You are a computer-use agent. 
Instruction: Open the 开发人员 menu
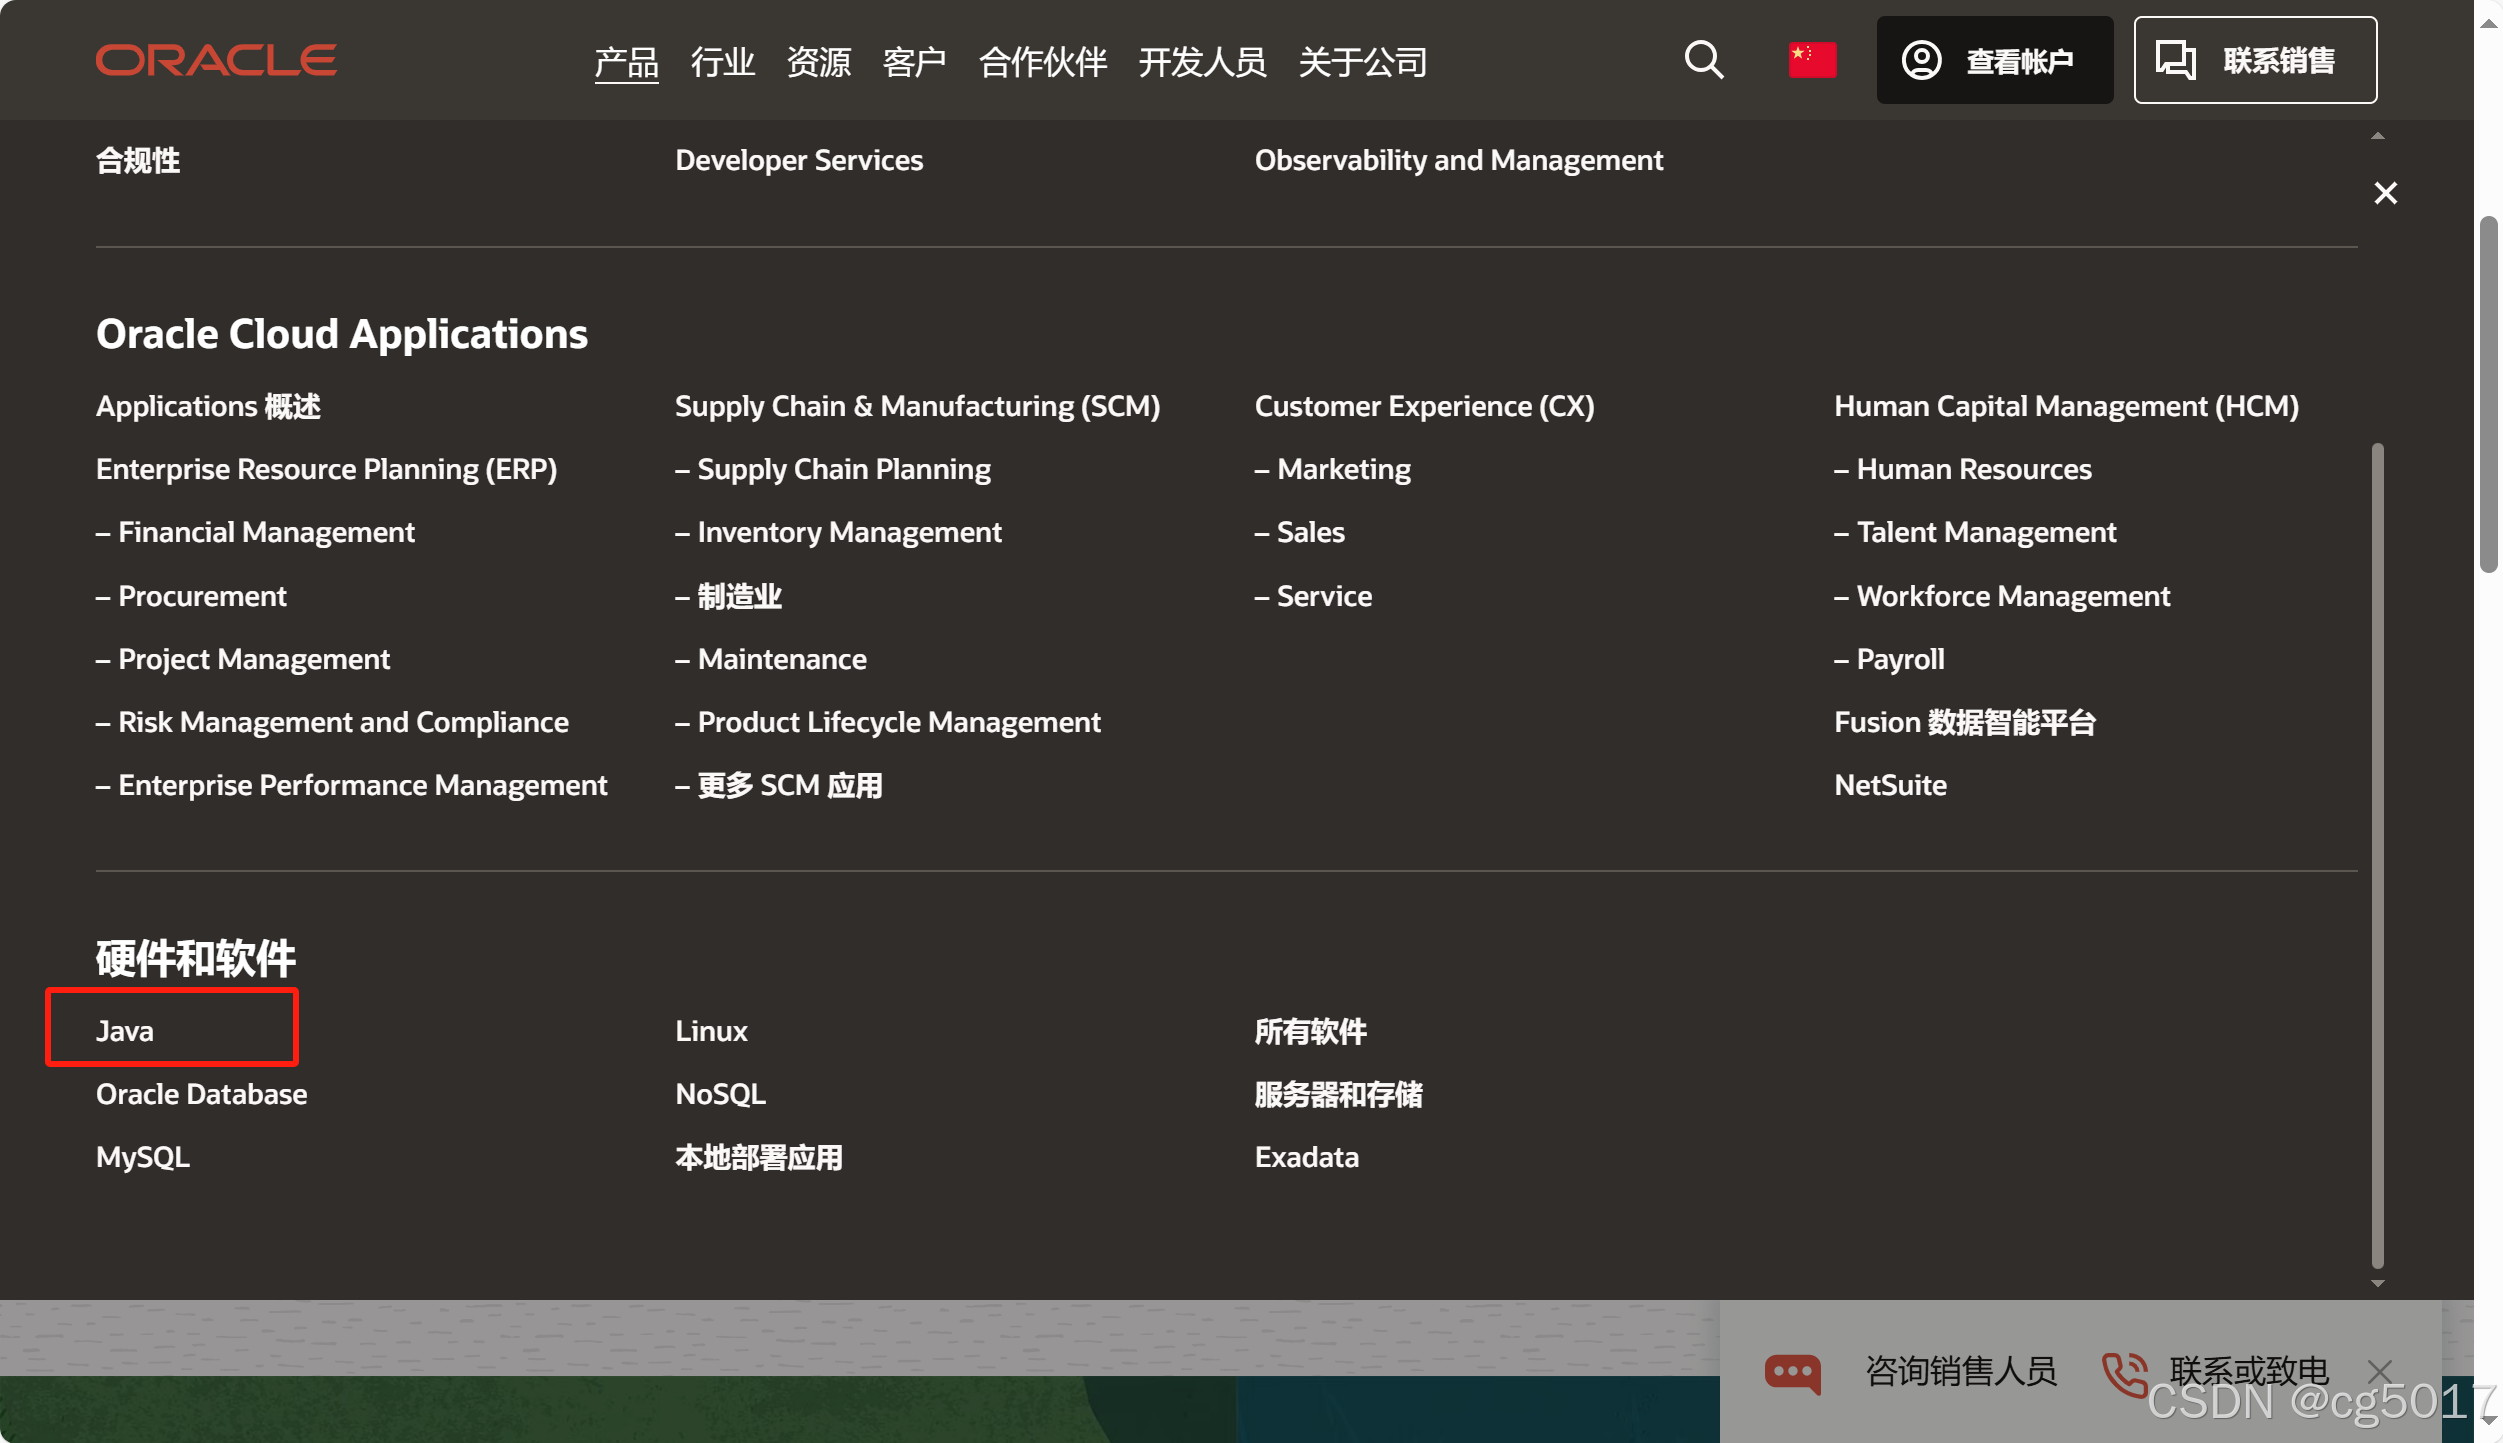coord(1202,62)
